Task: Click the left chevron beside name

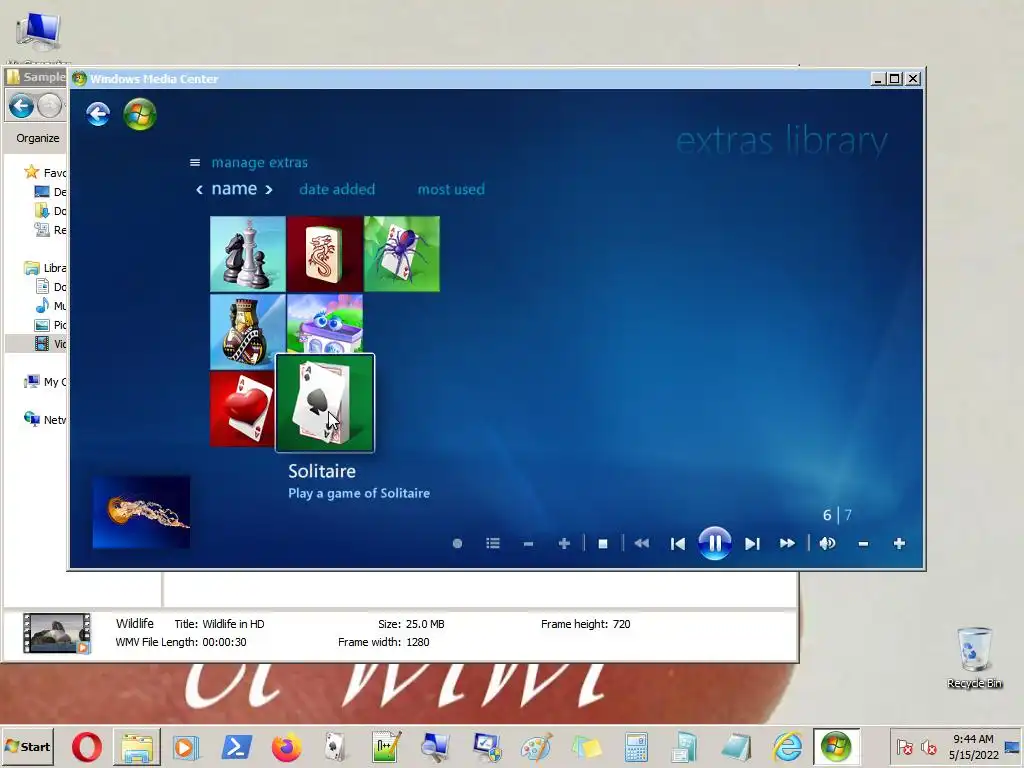Action: tap(199, 190)
